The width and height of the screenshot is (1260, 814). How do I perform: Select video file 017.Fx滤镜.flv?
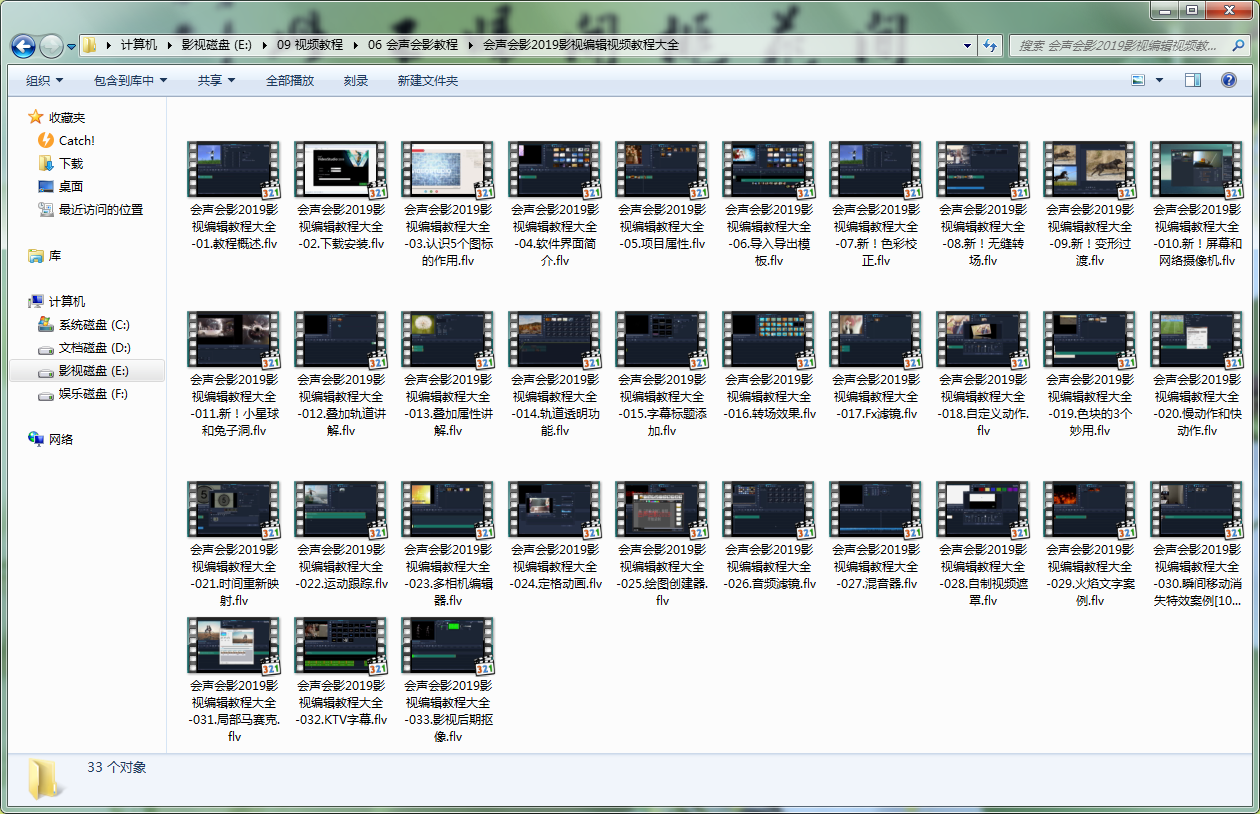point(875,366)
